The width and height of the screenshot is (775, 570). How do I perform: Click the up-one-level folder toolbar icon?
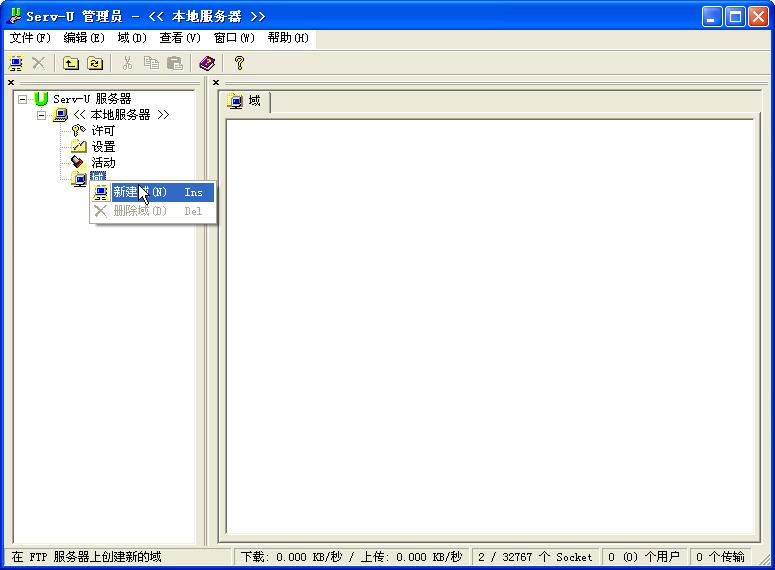coord(71,63)
